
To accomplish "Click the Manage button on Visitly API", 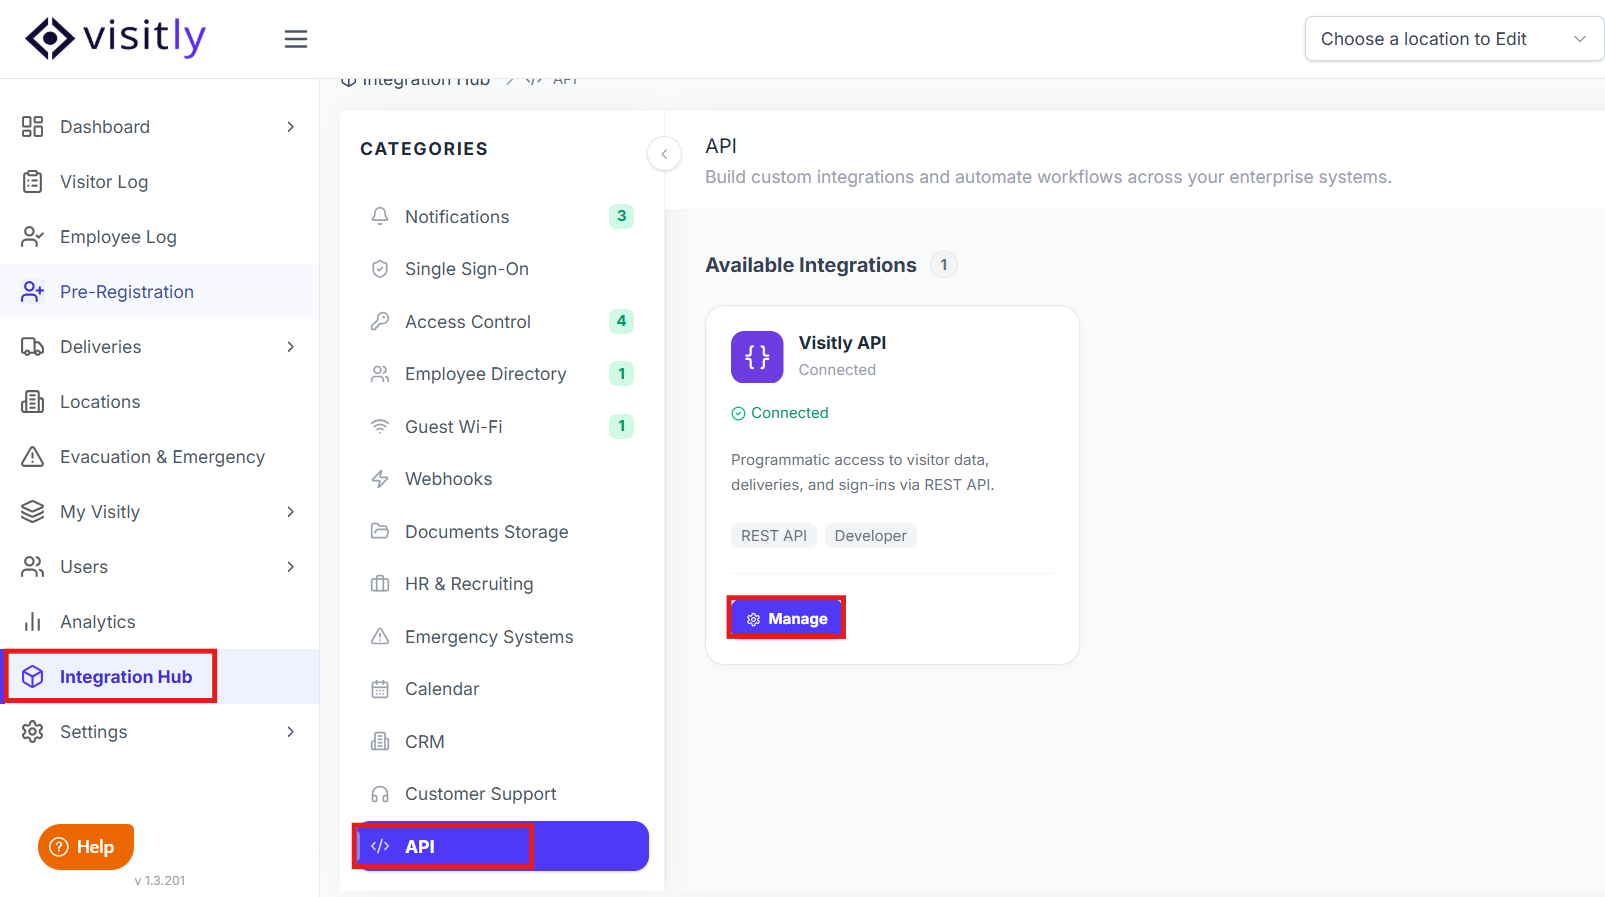I will coord(786,618).
